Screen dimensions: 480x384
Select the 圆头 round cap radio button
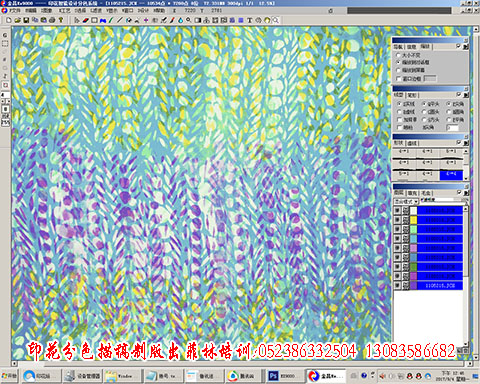[x=424, y=112]
